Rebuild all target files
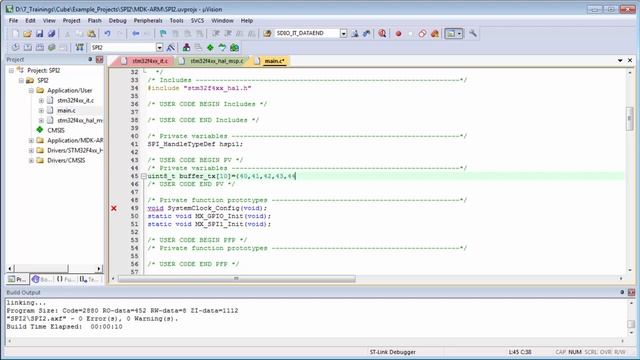This screenshot has width=640, height=360. click(40, 47)
